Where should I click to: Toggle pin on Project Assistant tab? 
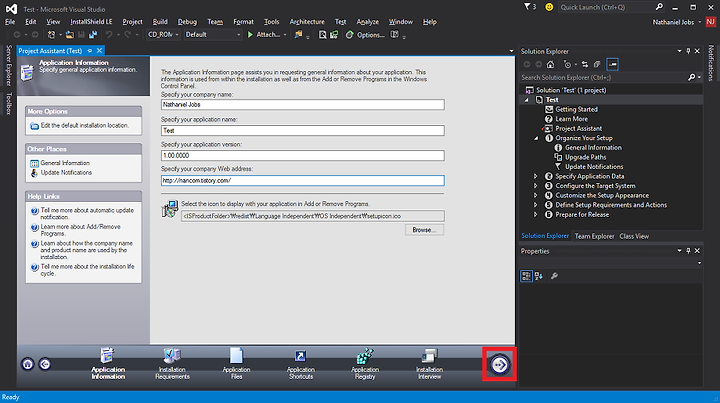(90, 50)
